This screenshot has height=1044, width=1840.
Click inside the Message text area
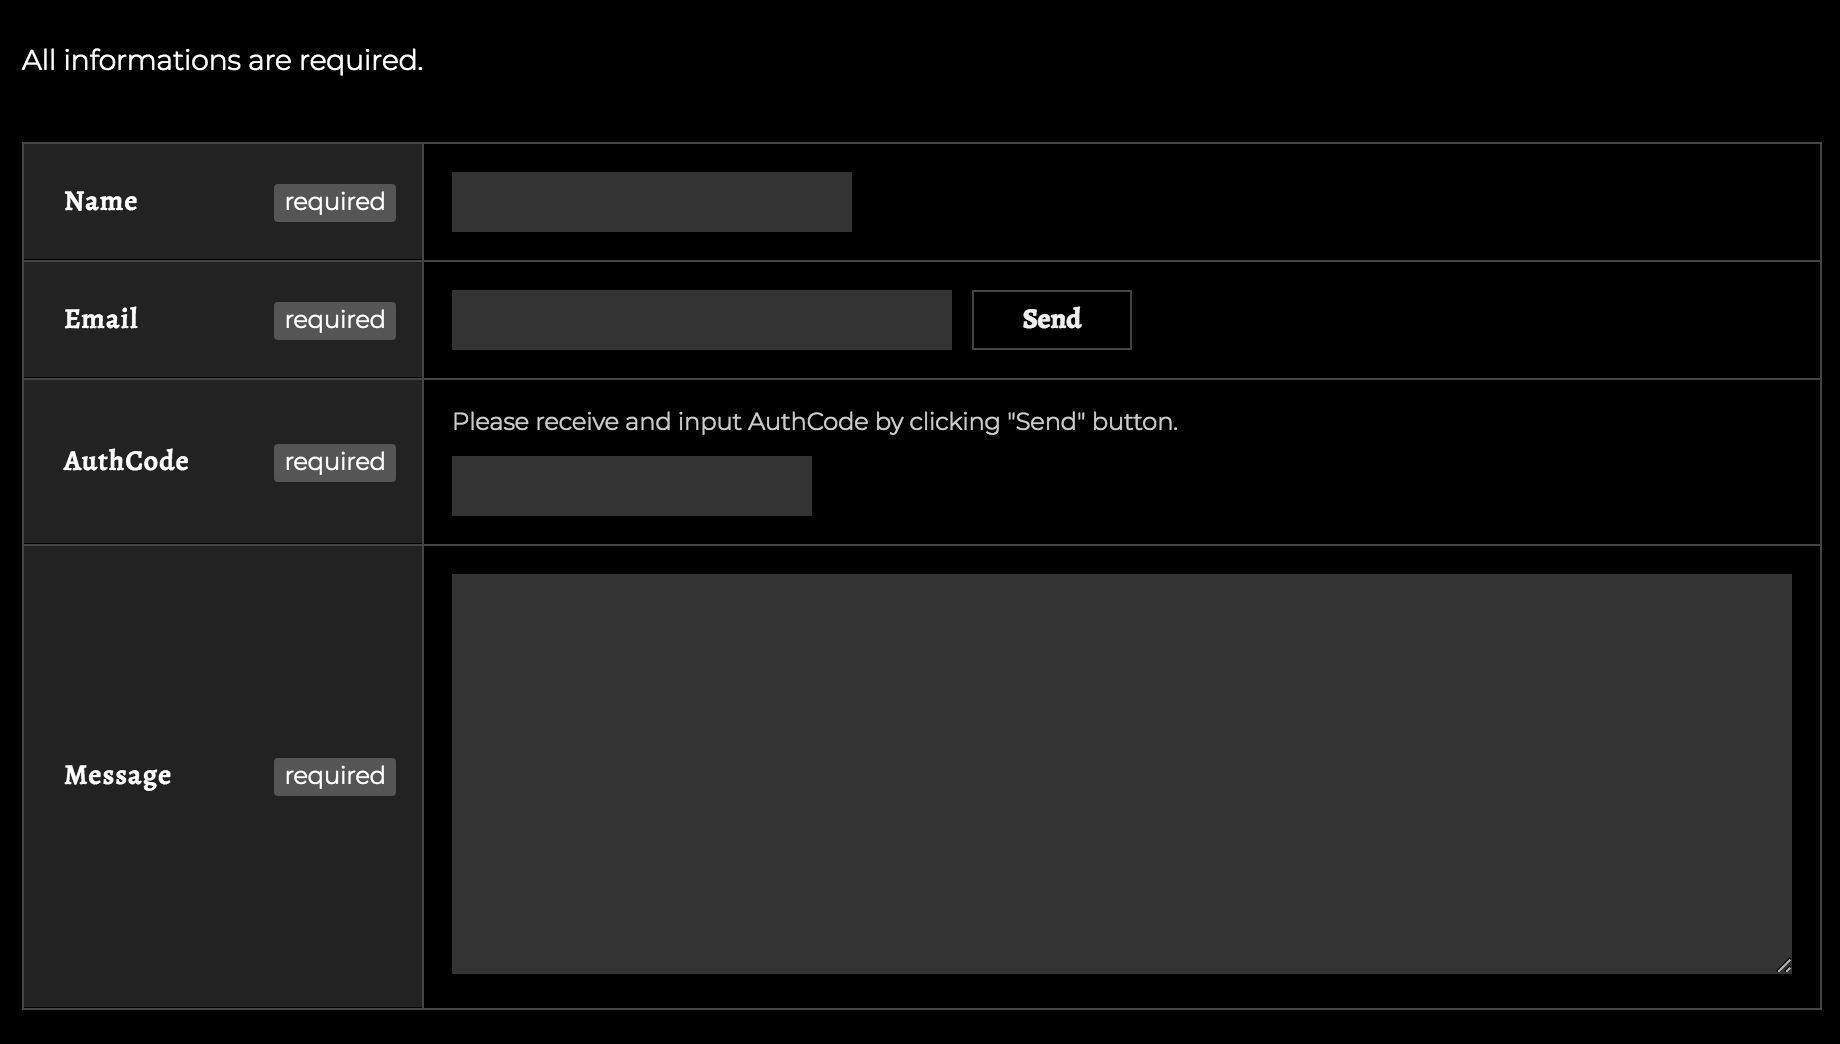(x=1121, y=774)
